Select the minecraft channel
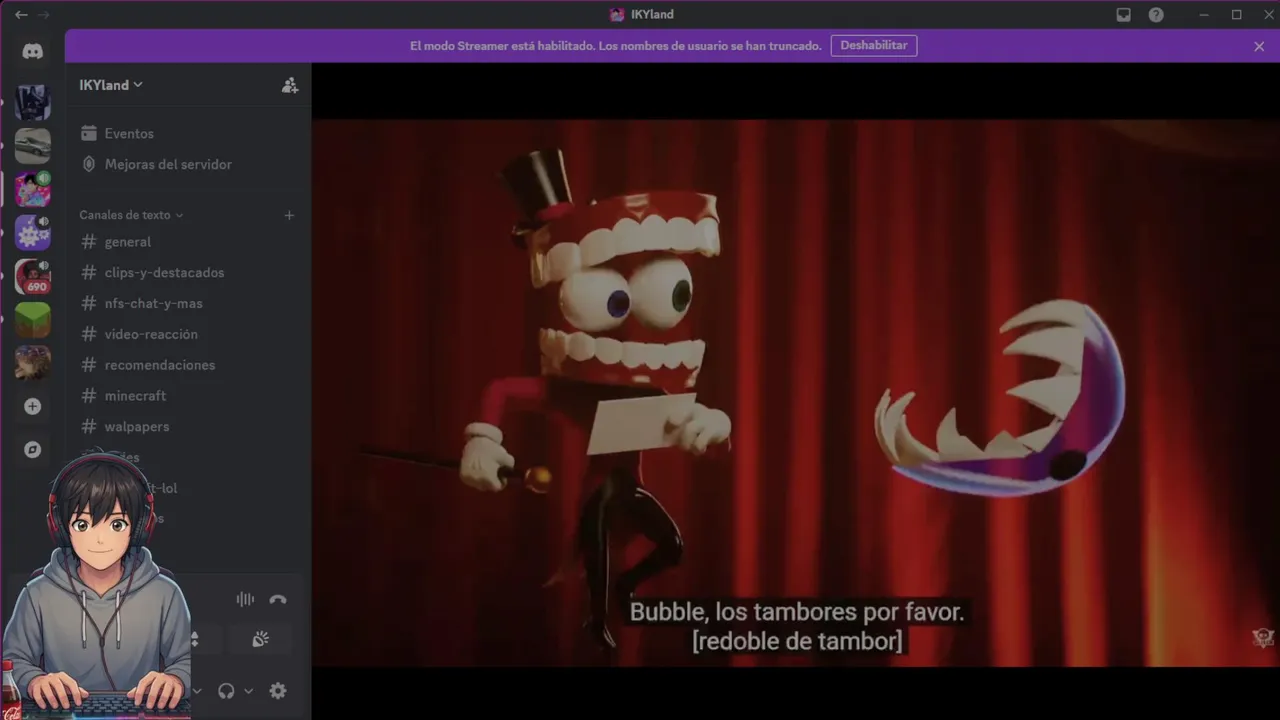1280x720 pixels. (188, 396)
